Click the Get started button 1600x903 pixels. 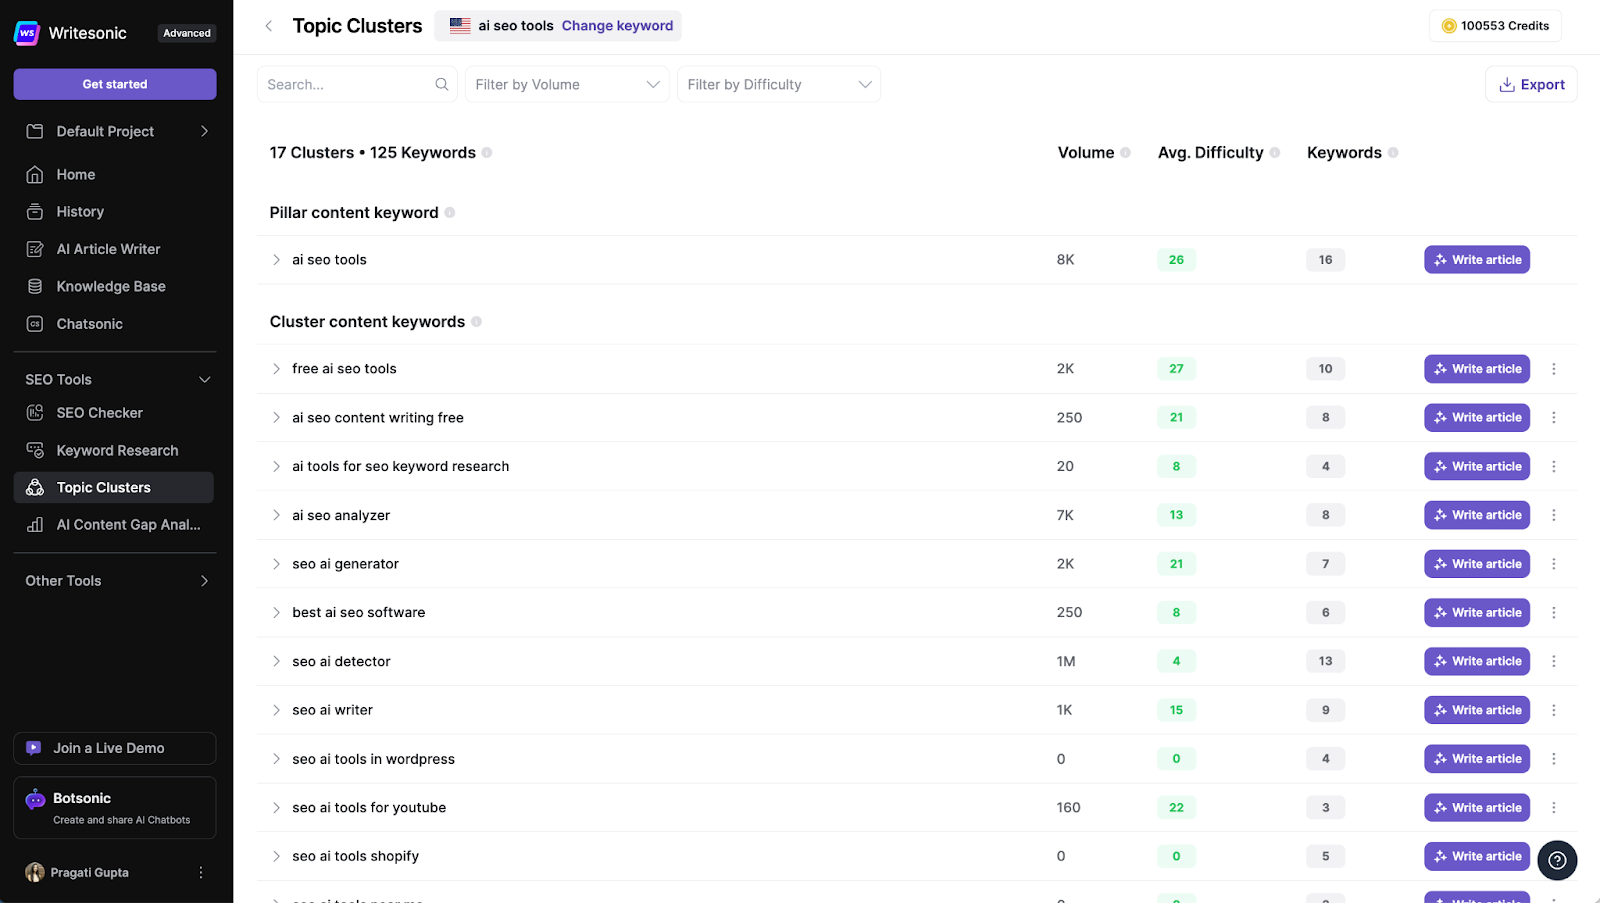click(115, 84)
